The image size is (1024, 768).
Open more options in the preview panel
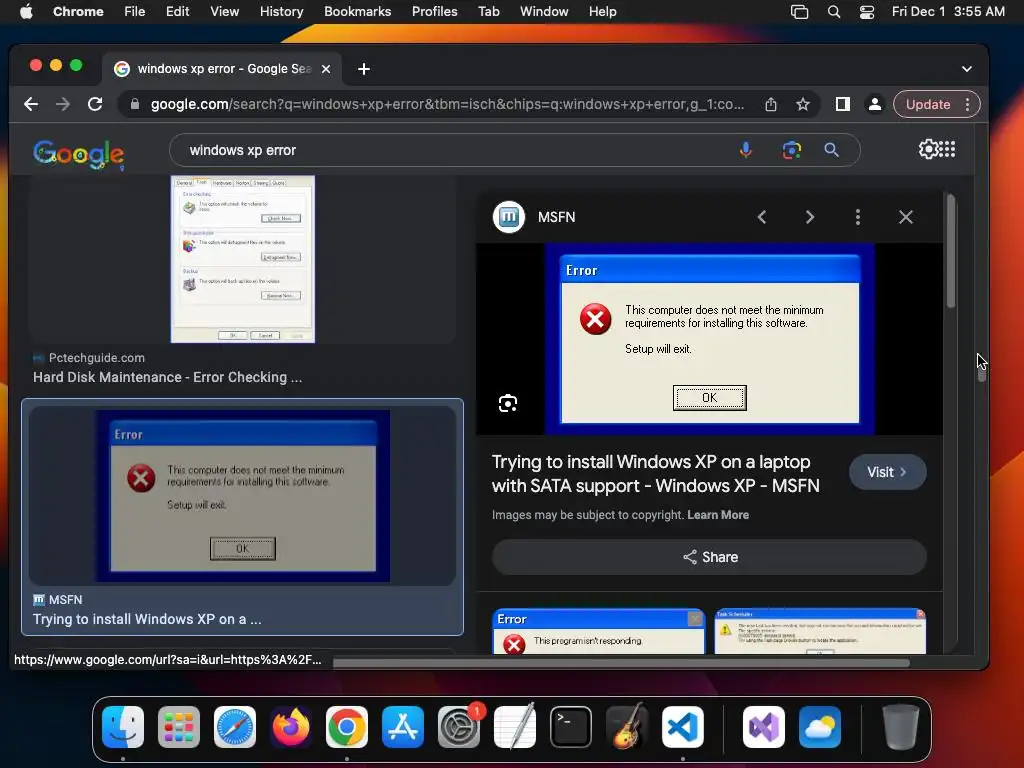pos(857,217)
